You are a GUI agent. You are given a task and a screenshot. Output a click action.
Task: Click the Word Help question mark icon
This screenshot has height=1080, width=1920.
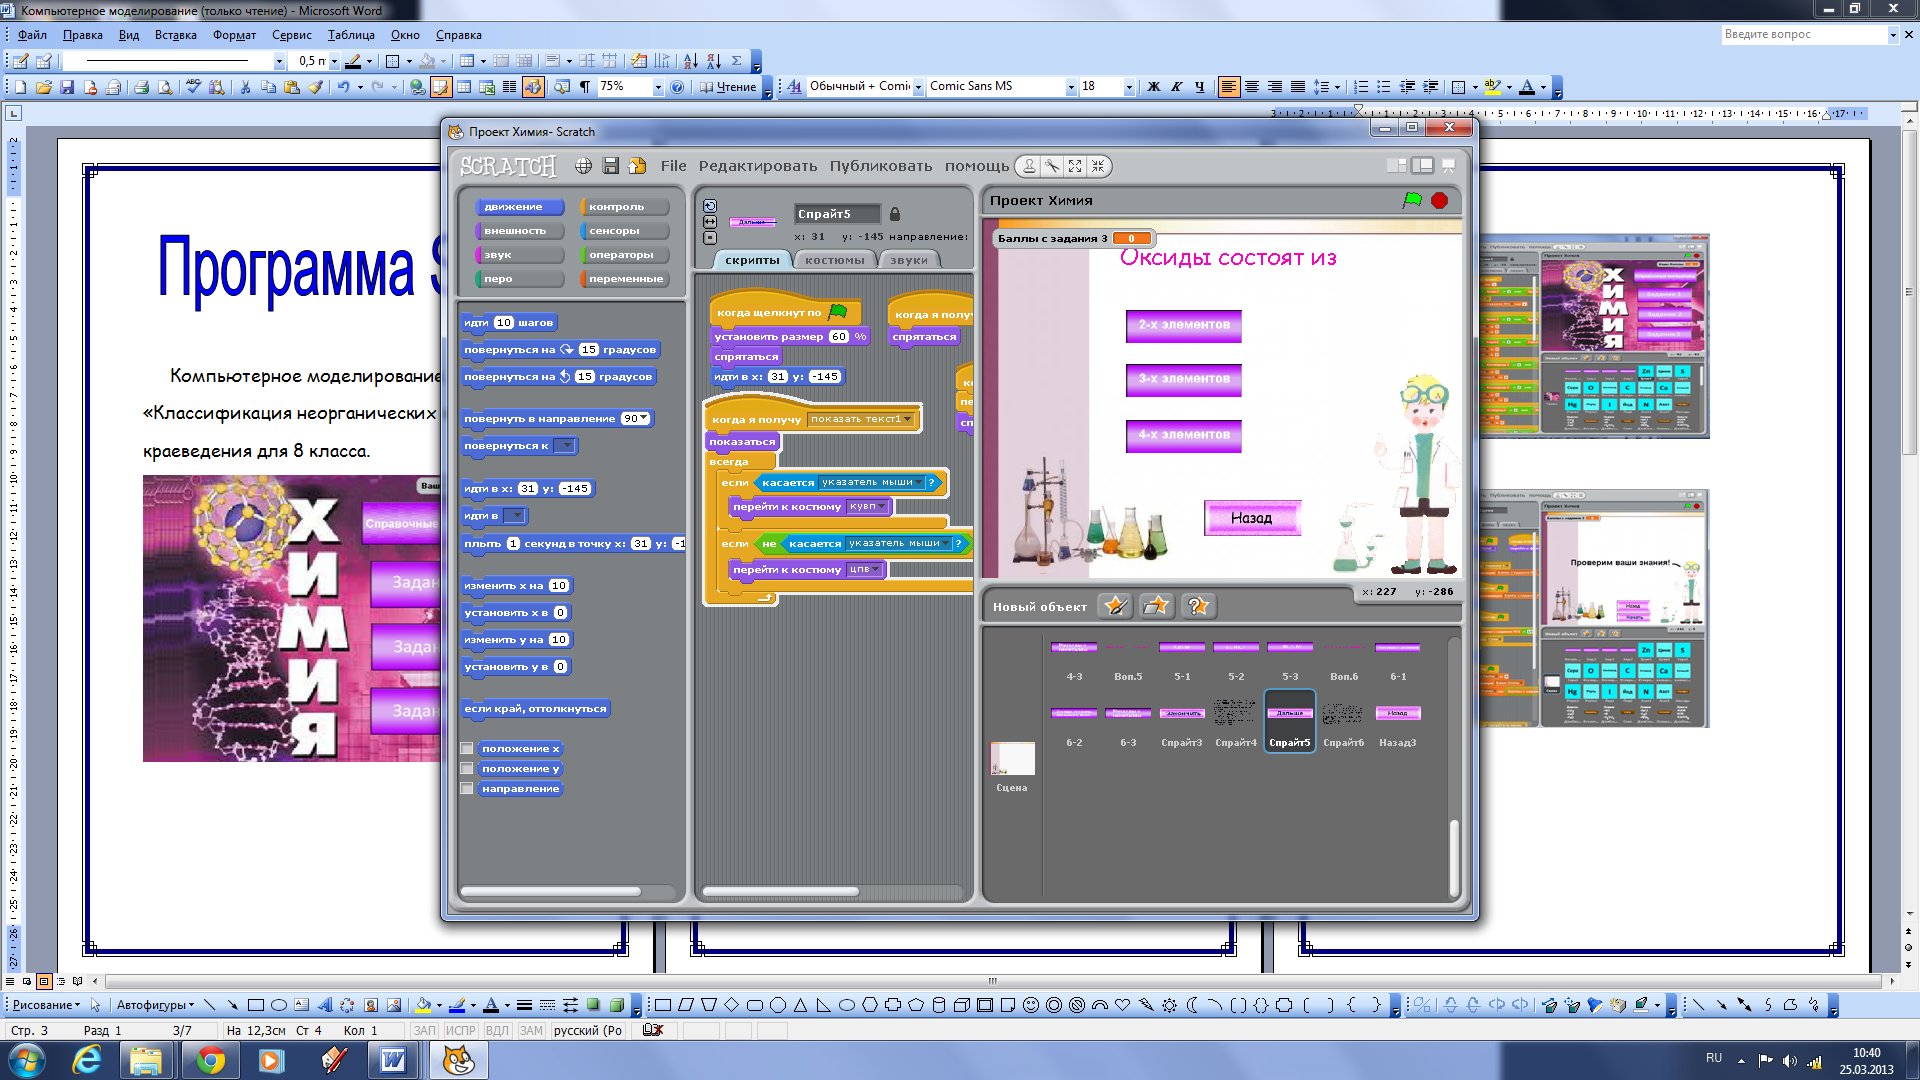[677, 87]
